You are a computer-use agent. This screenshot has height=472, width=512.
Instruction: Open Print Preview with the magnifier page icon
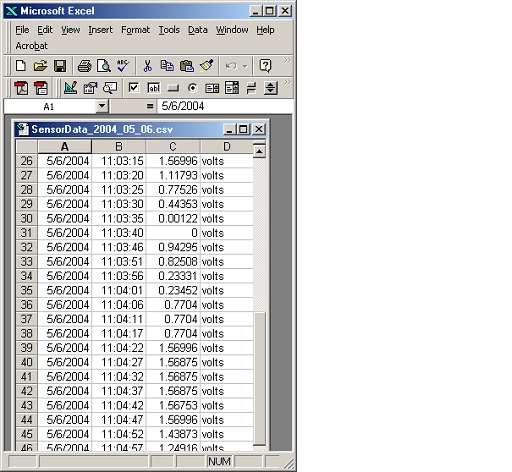coord(104,66)
